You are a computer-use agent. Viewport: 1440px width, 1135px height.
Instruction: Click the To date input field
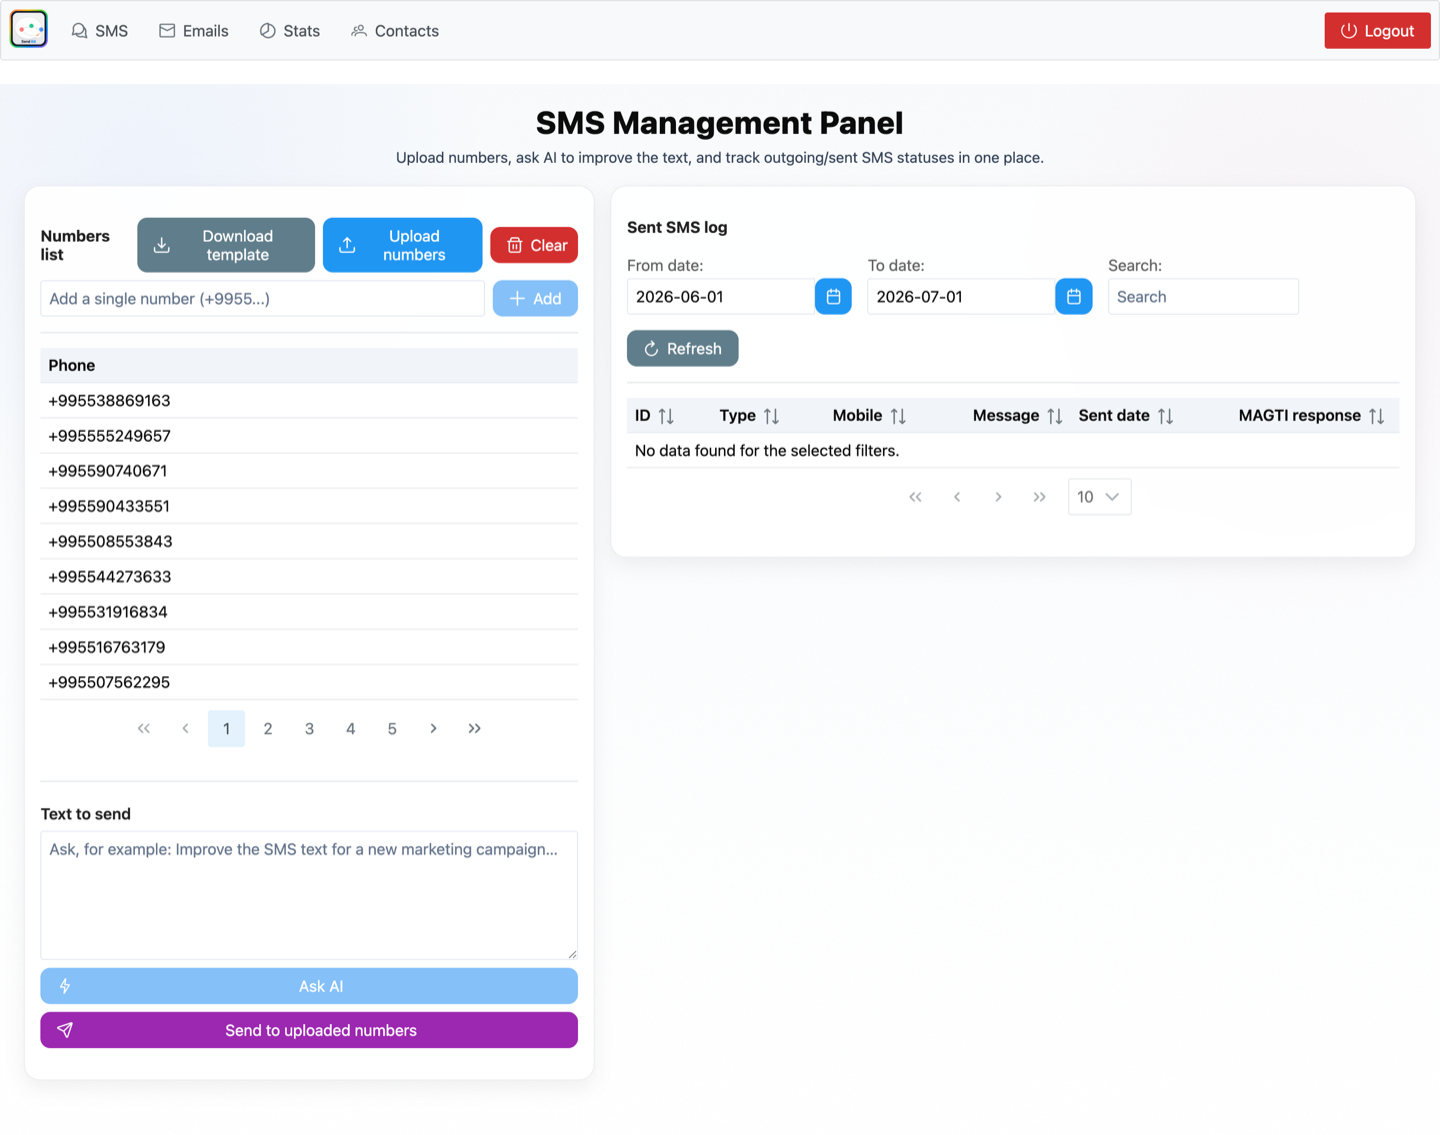[x=961, y=296]
